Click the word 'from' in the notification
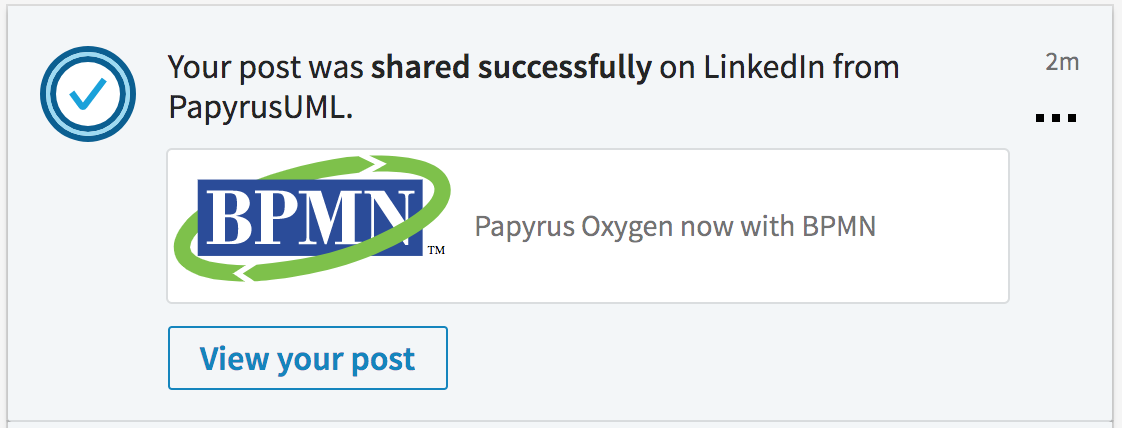This screenshot has width=1122, height=428. coord(866,68)
